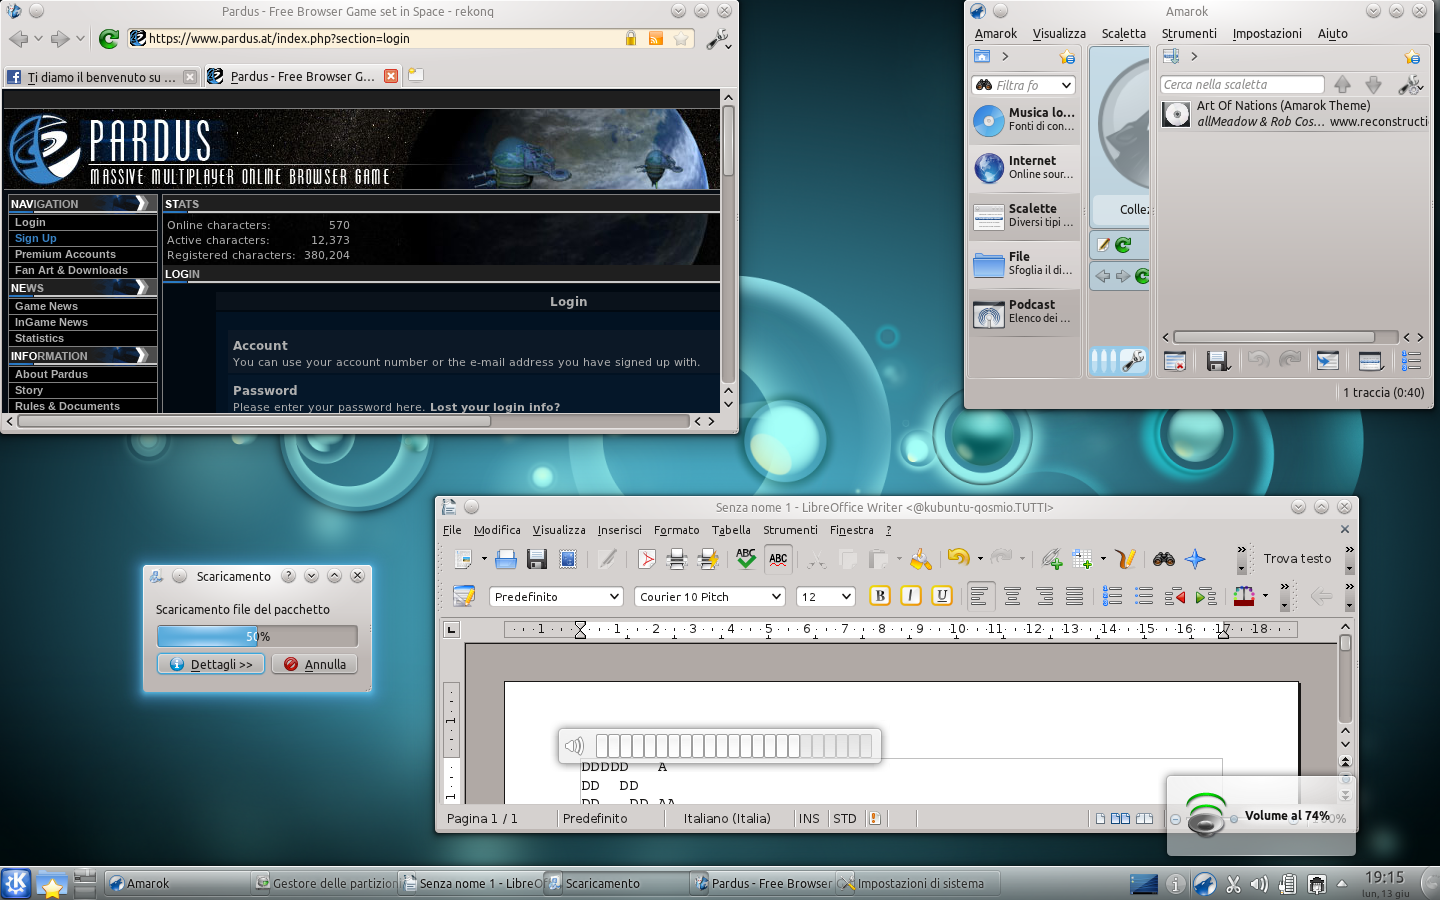Open the Insert Table dropdown arrow
The width and height of the screenshot is (1440, 900).
pyautogui.click(x=1103, y=559)
